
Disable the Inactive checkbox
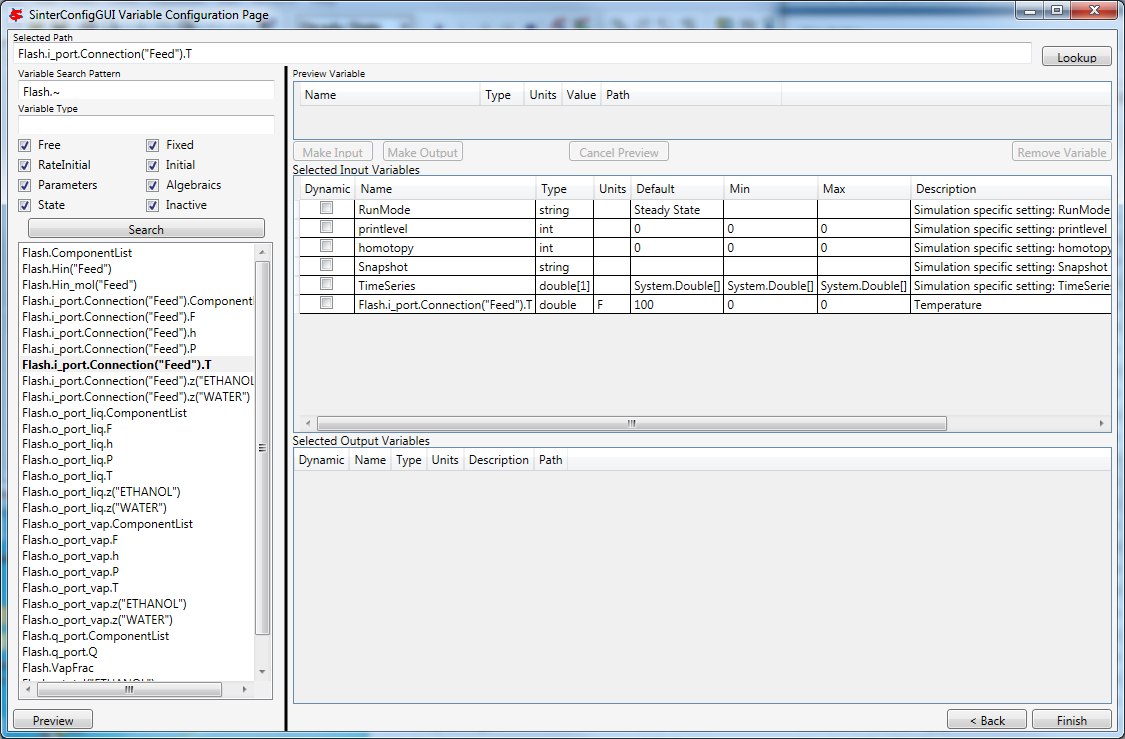tap(153, 206)
